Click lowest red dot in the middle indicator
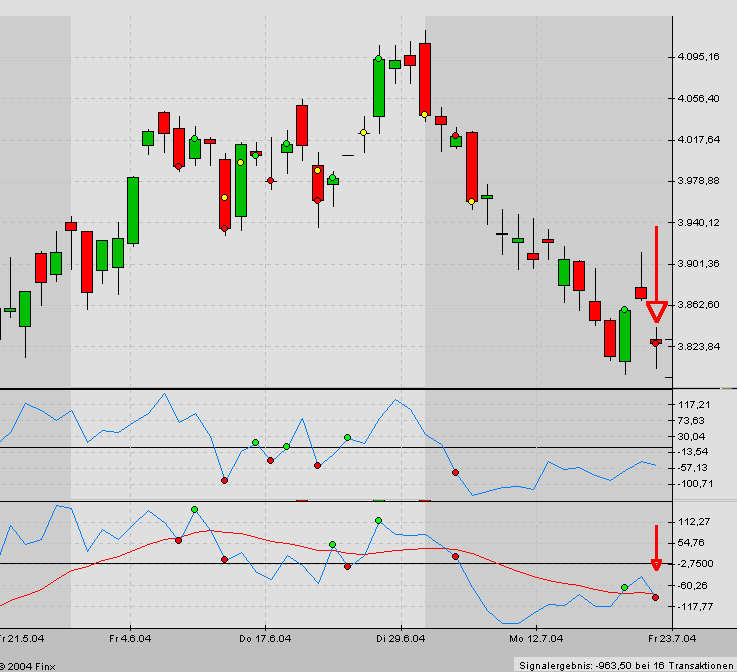737x672 pixels. point(224,481)
